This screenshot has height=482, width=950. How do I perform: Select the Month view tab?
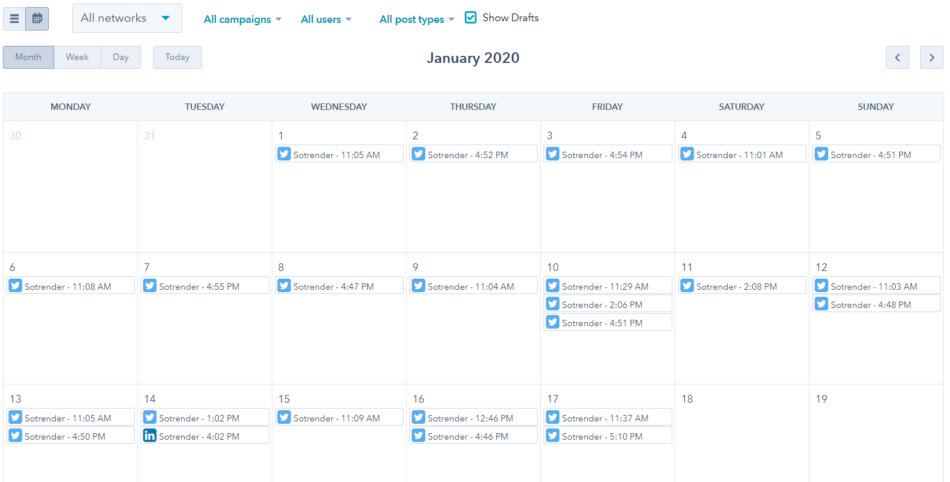[x=28, y=58]
